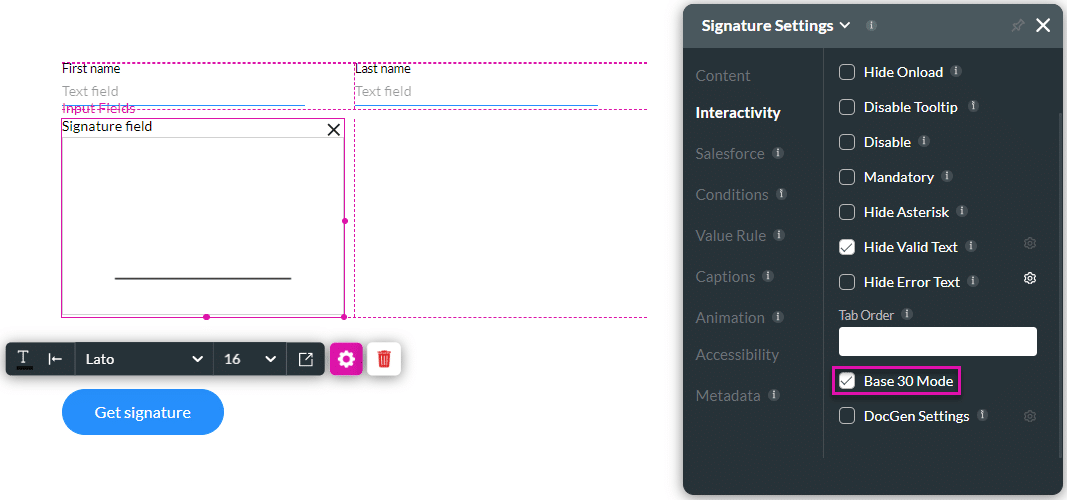The width and height of the screenshot is (1067, 500).
Task: Enable the Hide Onload checkbox
Action: point(847,72)
